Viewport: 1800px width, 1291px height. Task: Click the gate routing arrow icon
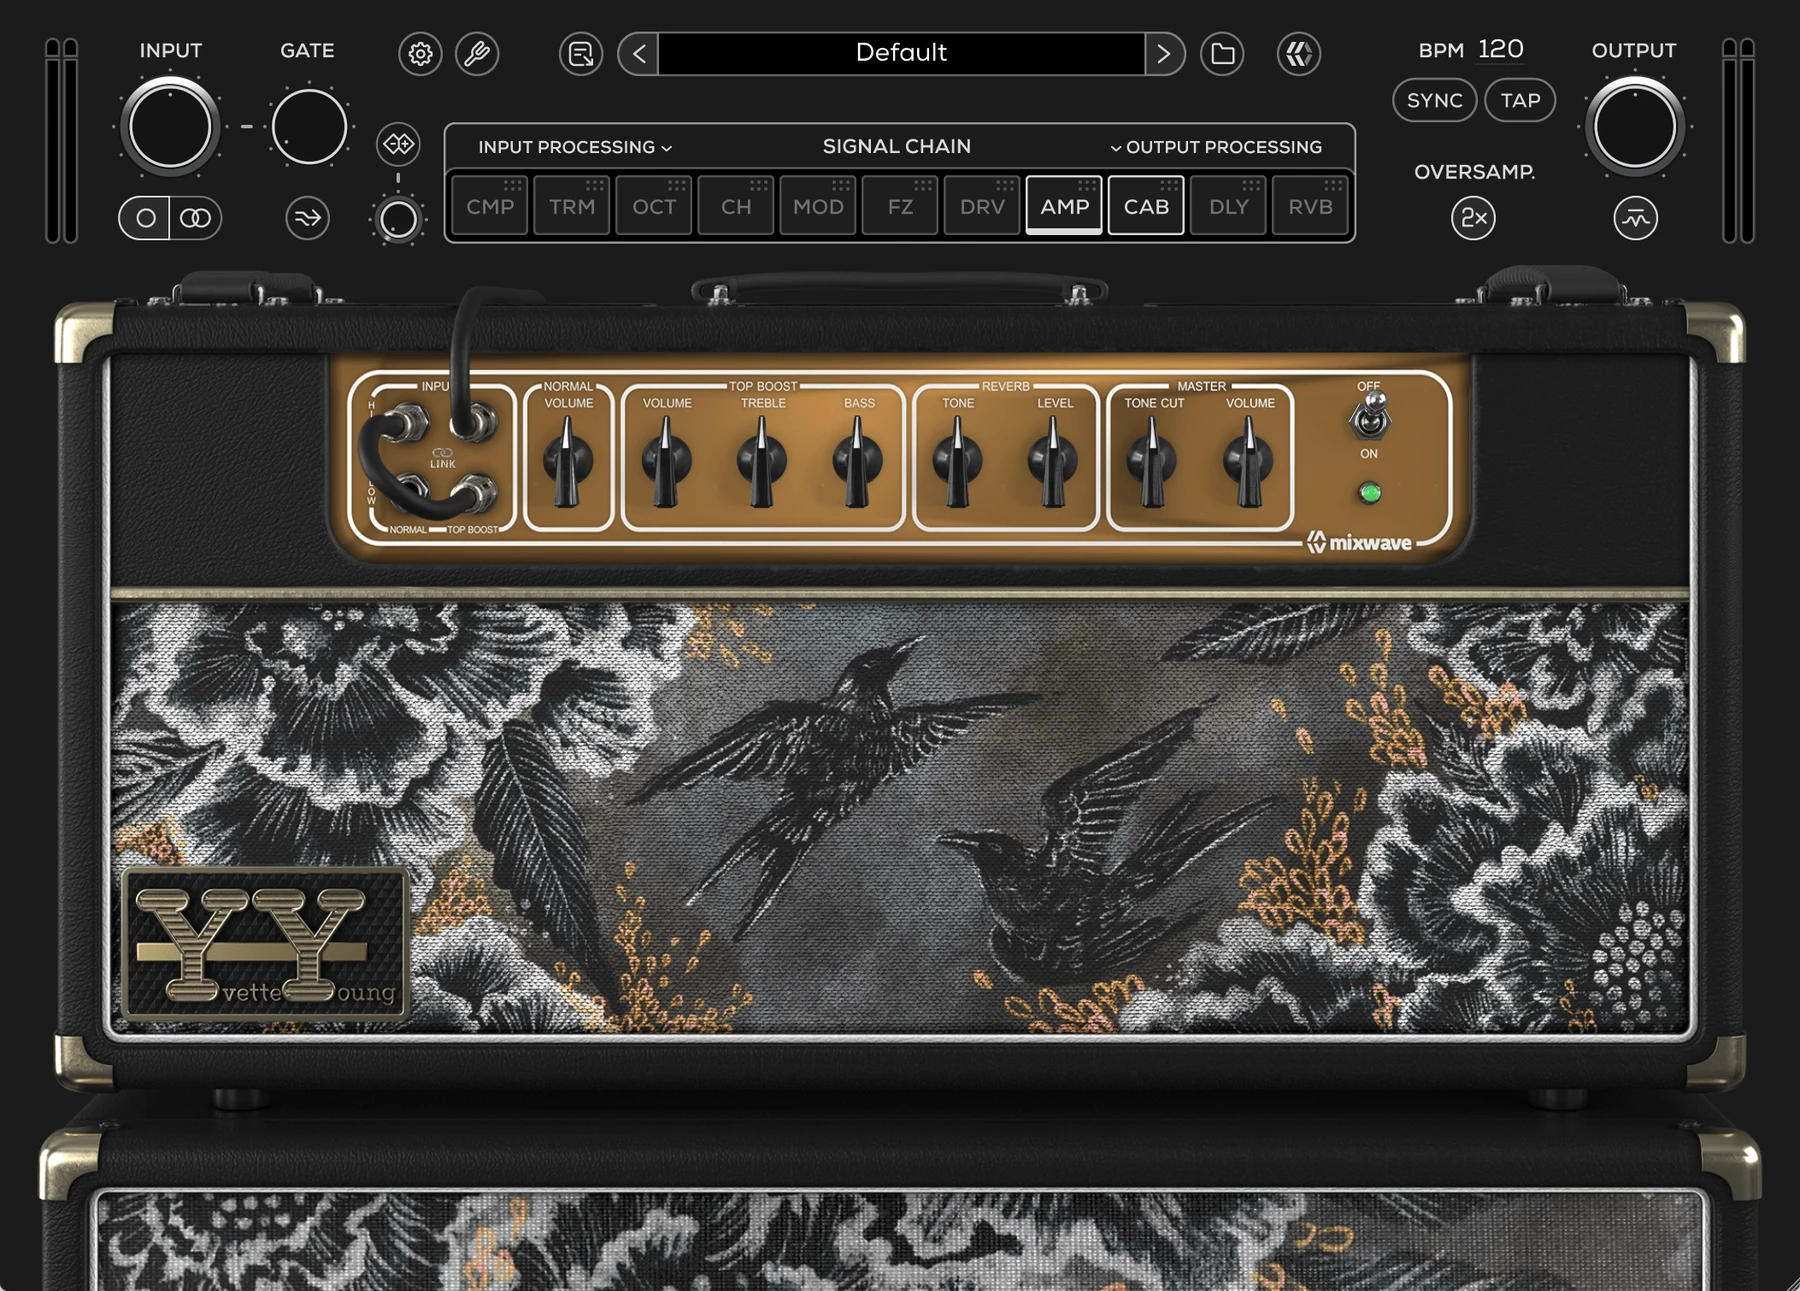click(x=307, y=218)
